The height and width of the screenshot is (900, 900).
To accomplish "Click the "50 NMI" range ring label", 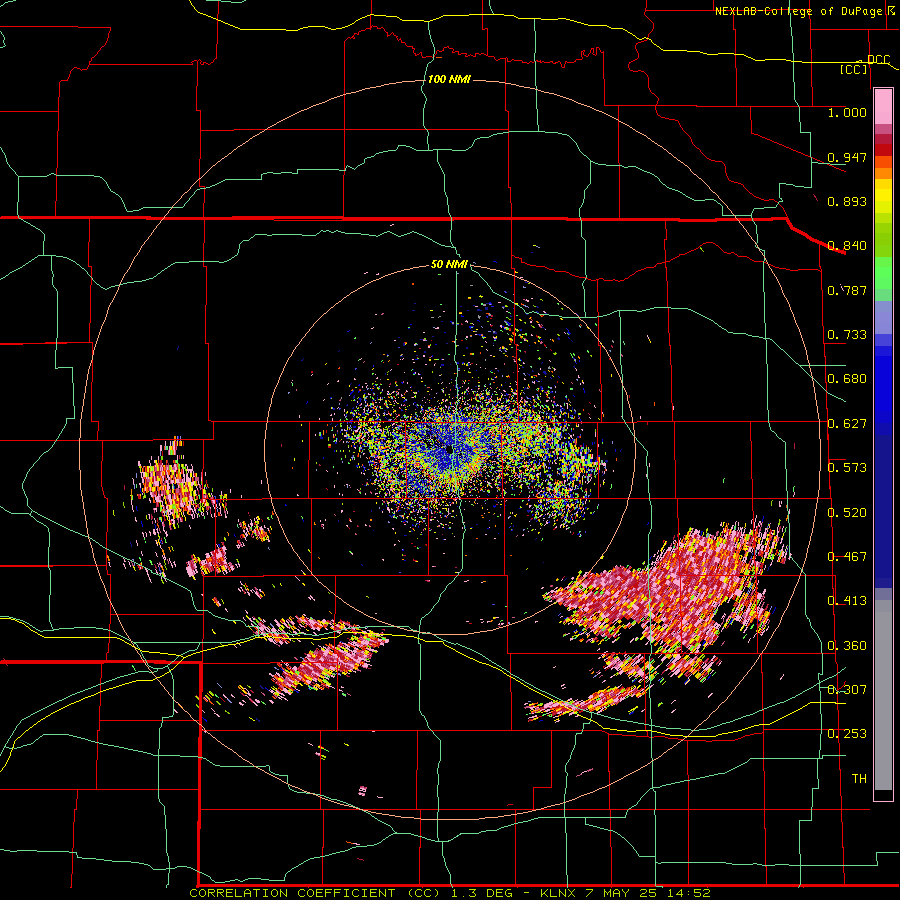I will tap(449, 264).
